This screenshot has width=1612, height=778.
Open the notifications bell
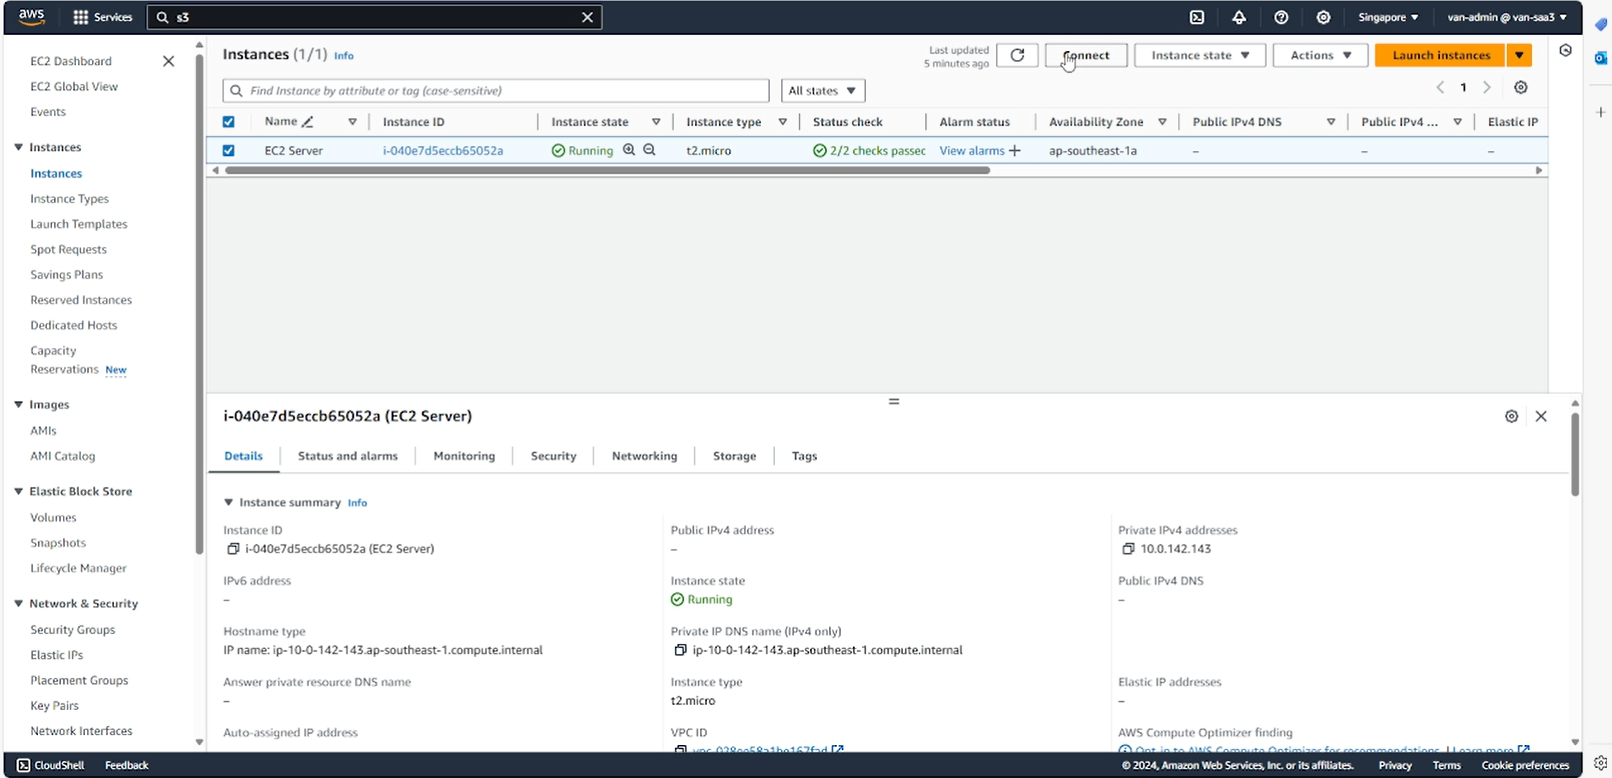[1239, 17]
